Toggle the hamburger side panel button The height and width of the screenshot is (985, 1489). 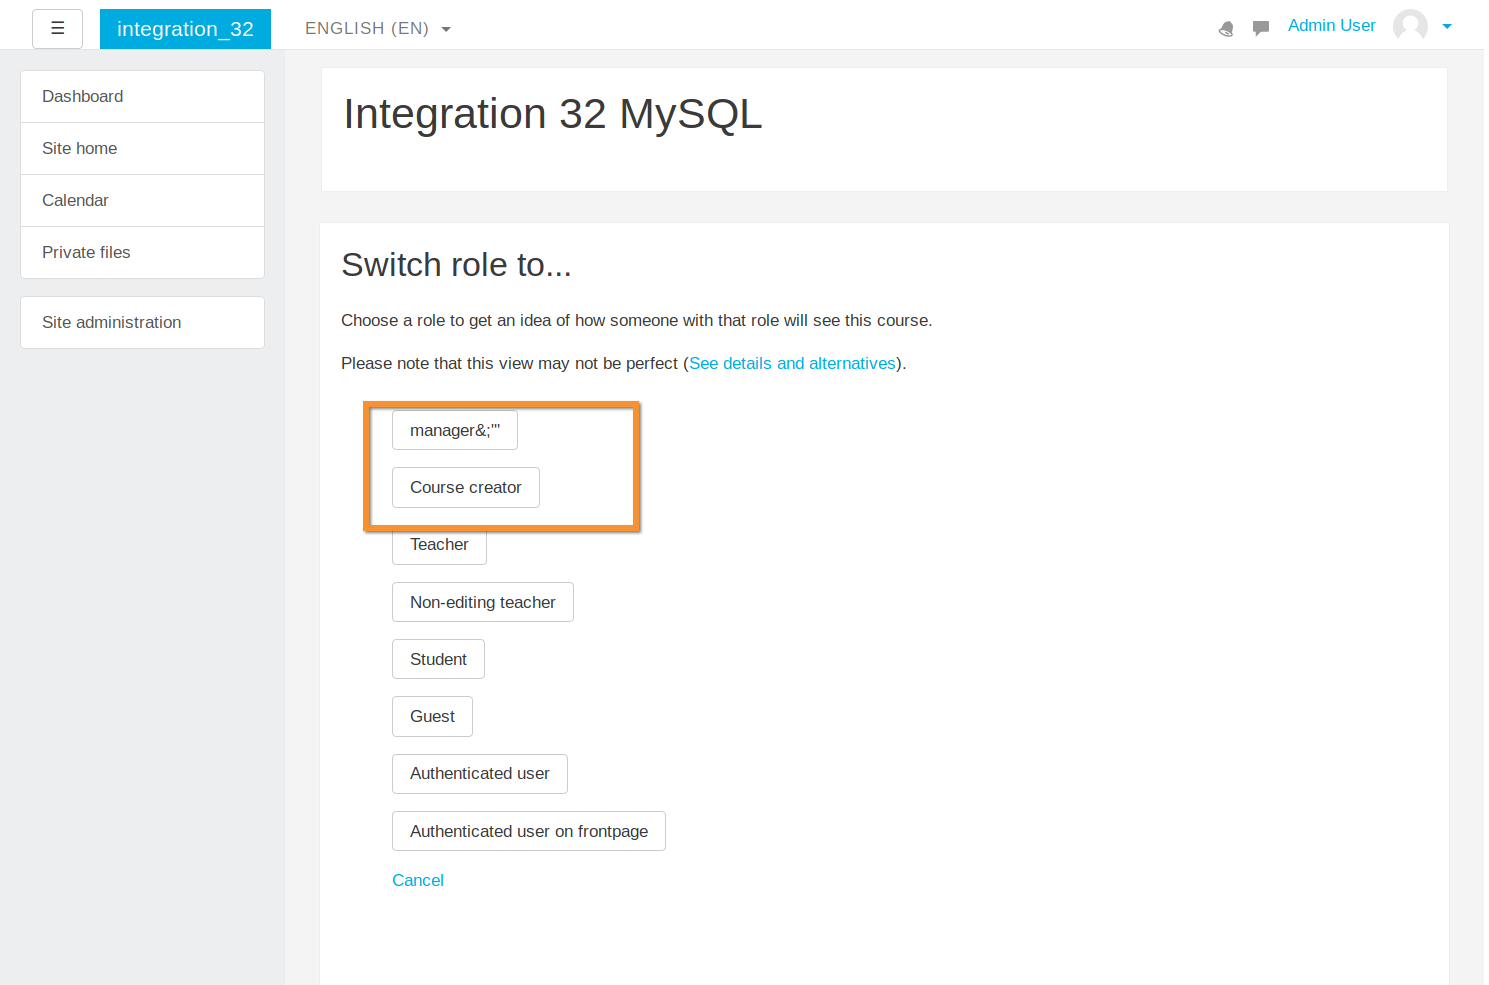click(x=57, y=28)
